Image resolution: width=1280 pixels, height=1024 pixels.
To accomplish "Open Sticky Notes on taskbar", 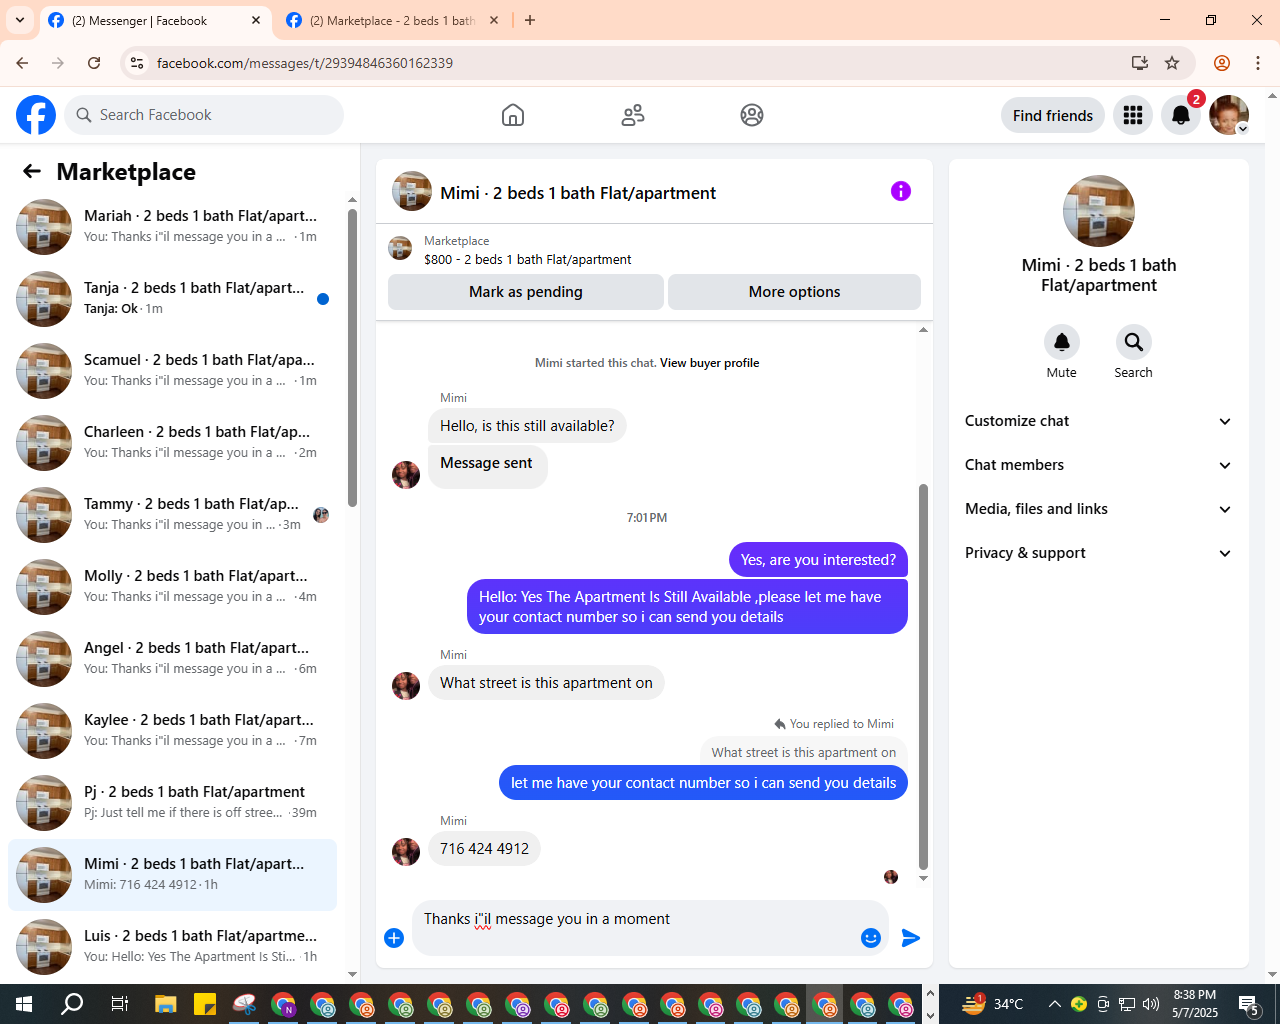I will click(205, 1004).
